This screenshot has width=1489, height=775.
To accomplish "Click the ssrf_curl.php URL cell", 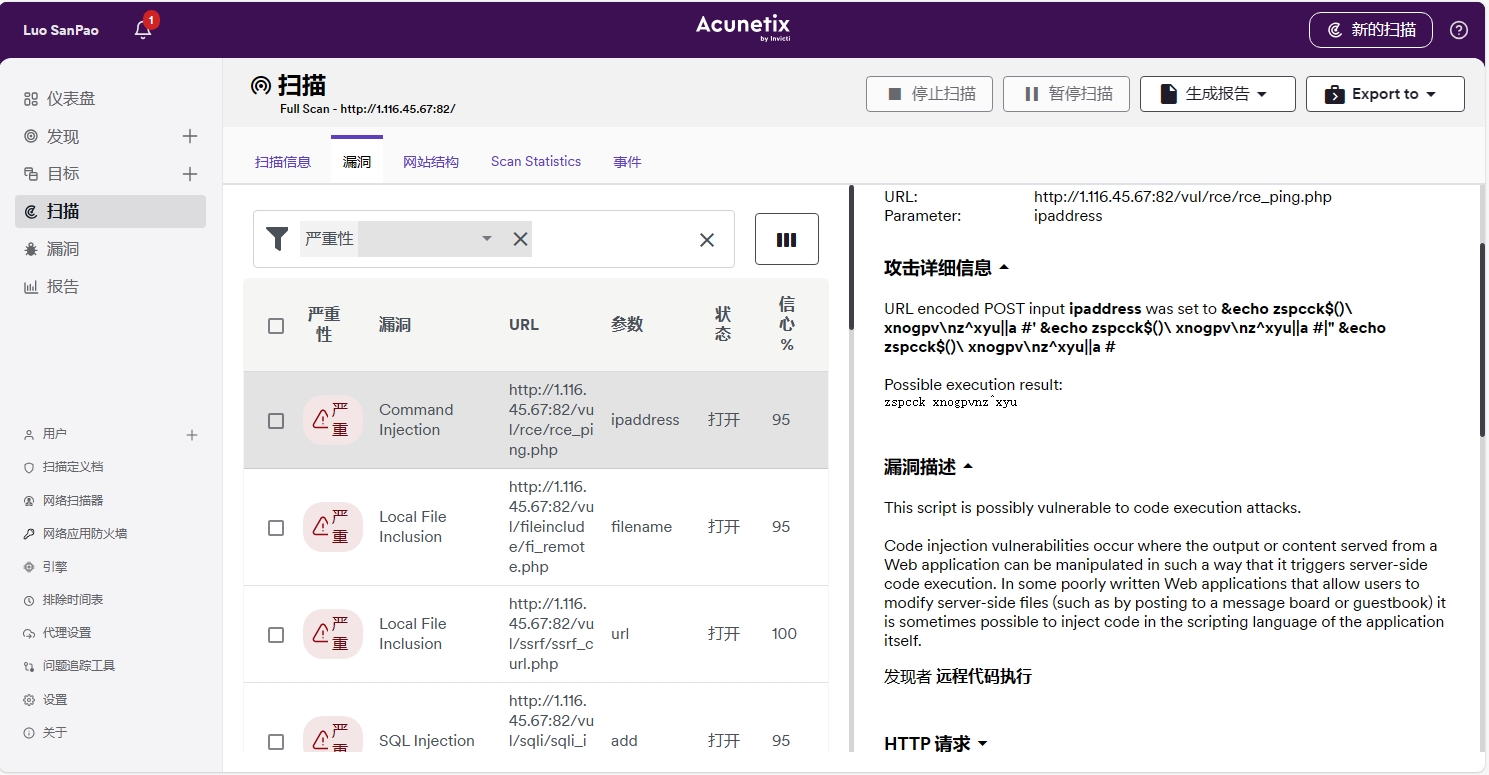I will tap(551, 634).
